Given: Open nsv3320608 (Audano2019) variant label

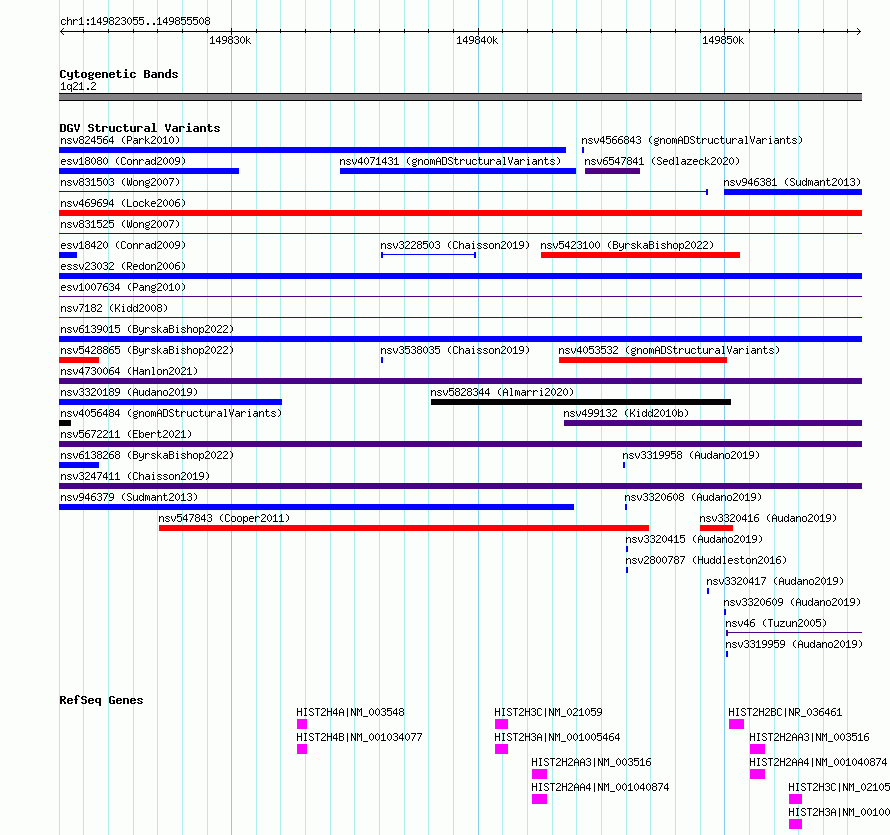Looking at the screenshot, I should tap(693, 497).
